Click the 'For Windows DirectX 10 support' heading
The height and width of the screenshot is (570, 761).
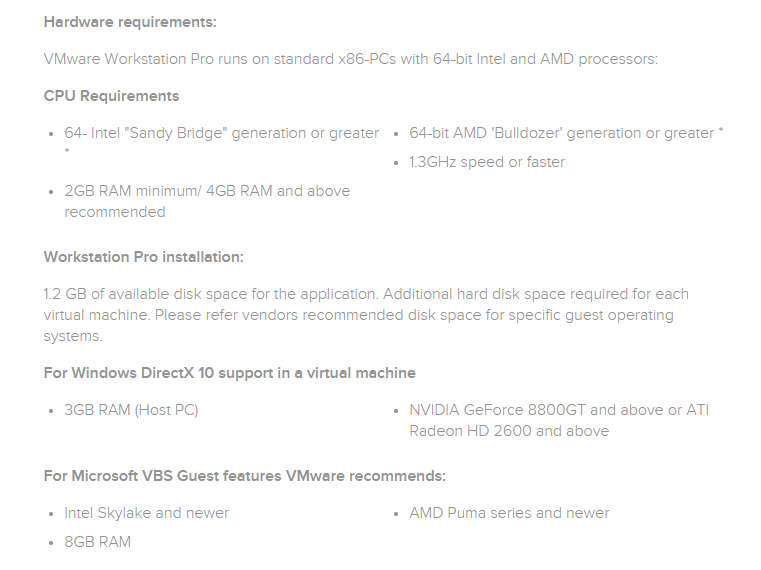230,373
